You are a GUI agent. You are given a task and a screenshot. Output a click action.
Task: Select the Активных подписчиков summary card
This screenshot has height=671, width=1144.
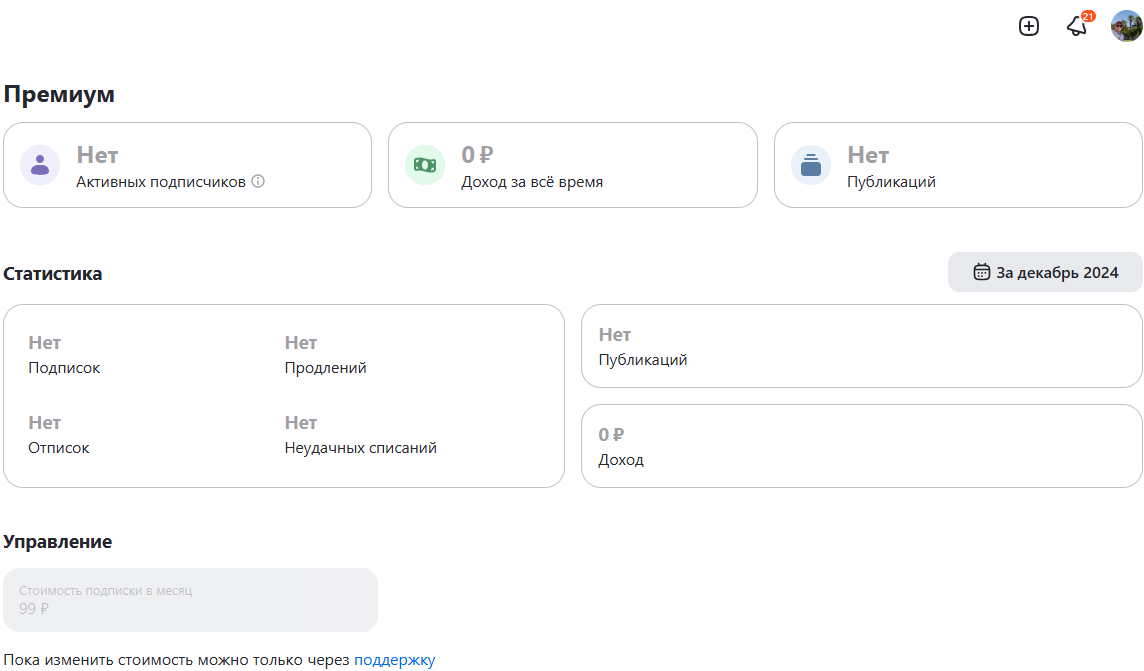click(187, 165)
